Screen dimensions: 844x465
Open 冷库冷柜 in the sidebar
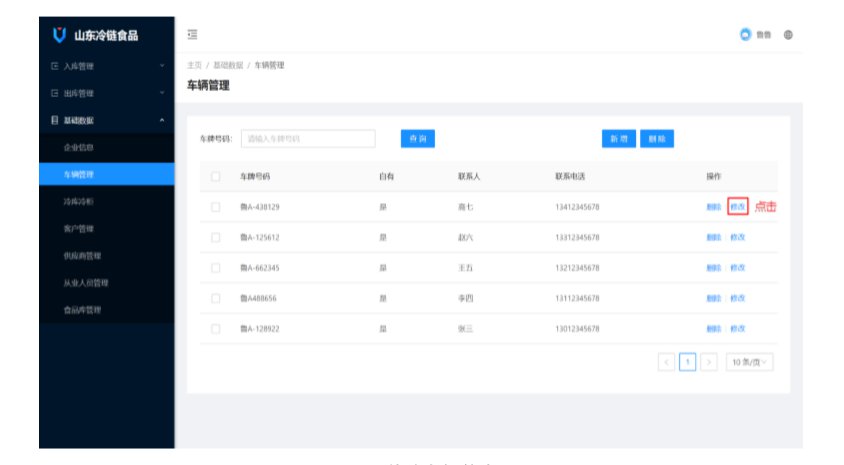79,202
